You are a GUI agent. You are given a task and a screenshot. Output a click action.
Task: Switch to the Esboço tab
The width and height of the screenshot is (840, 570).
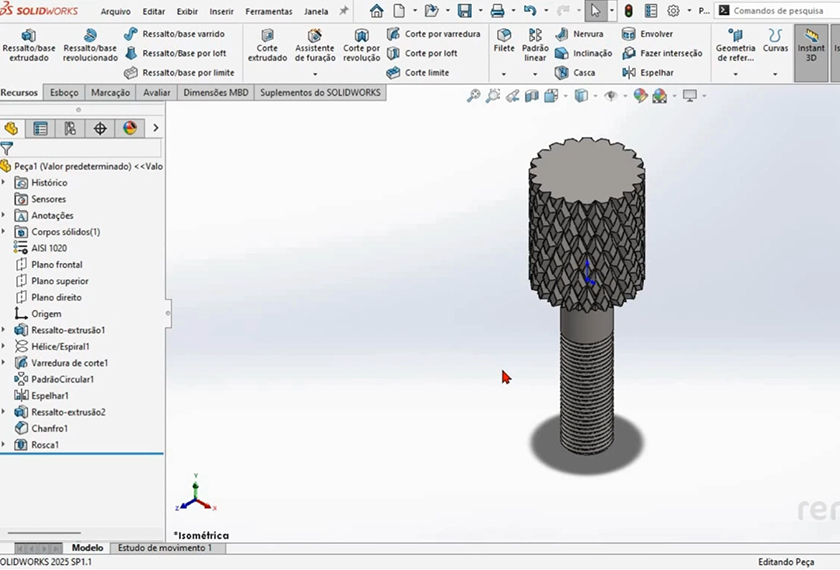click(x=64, y=93)
